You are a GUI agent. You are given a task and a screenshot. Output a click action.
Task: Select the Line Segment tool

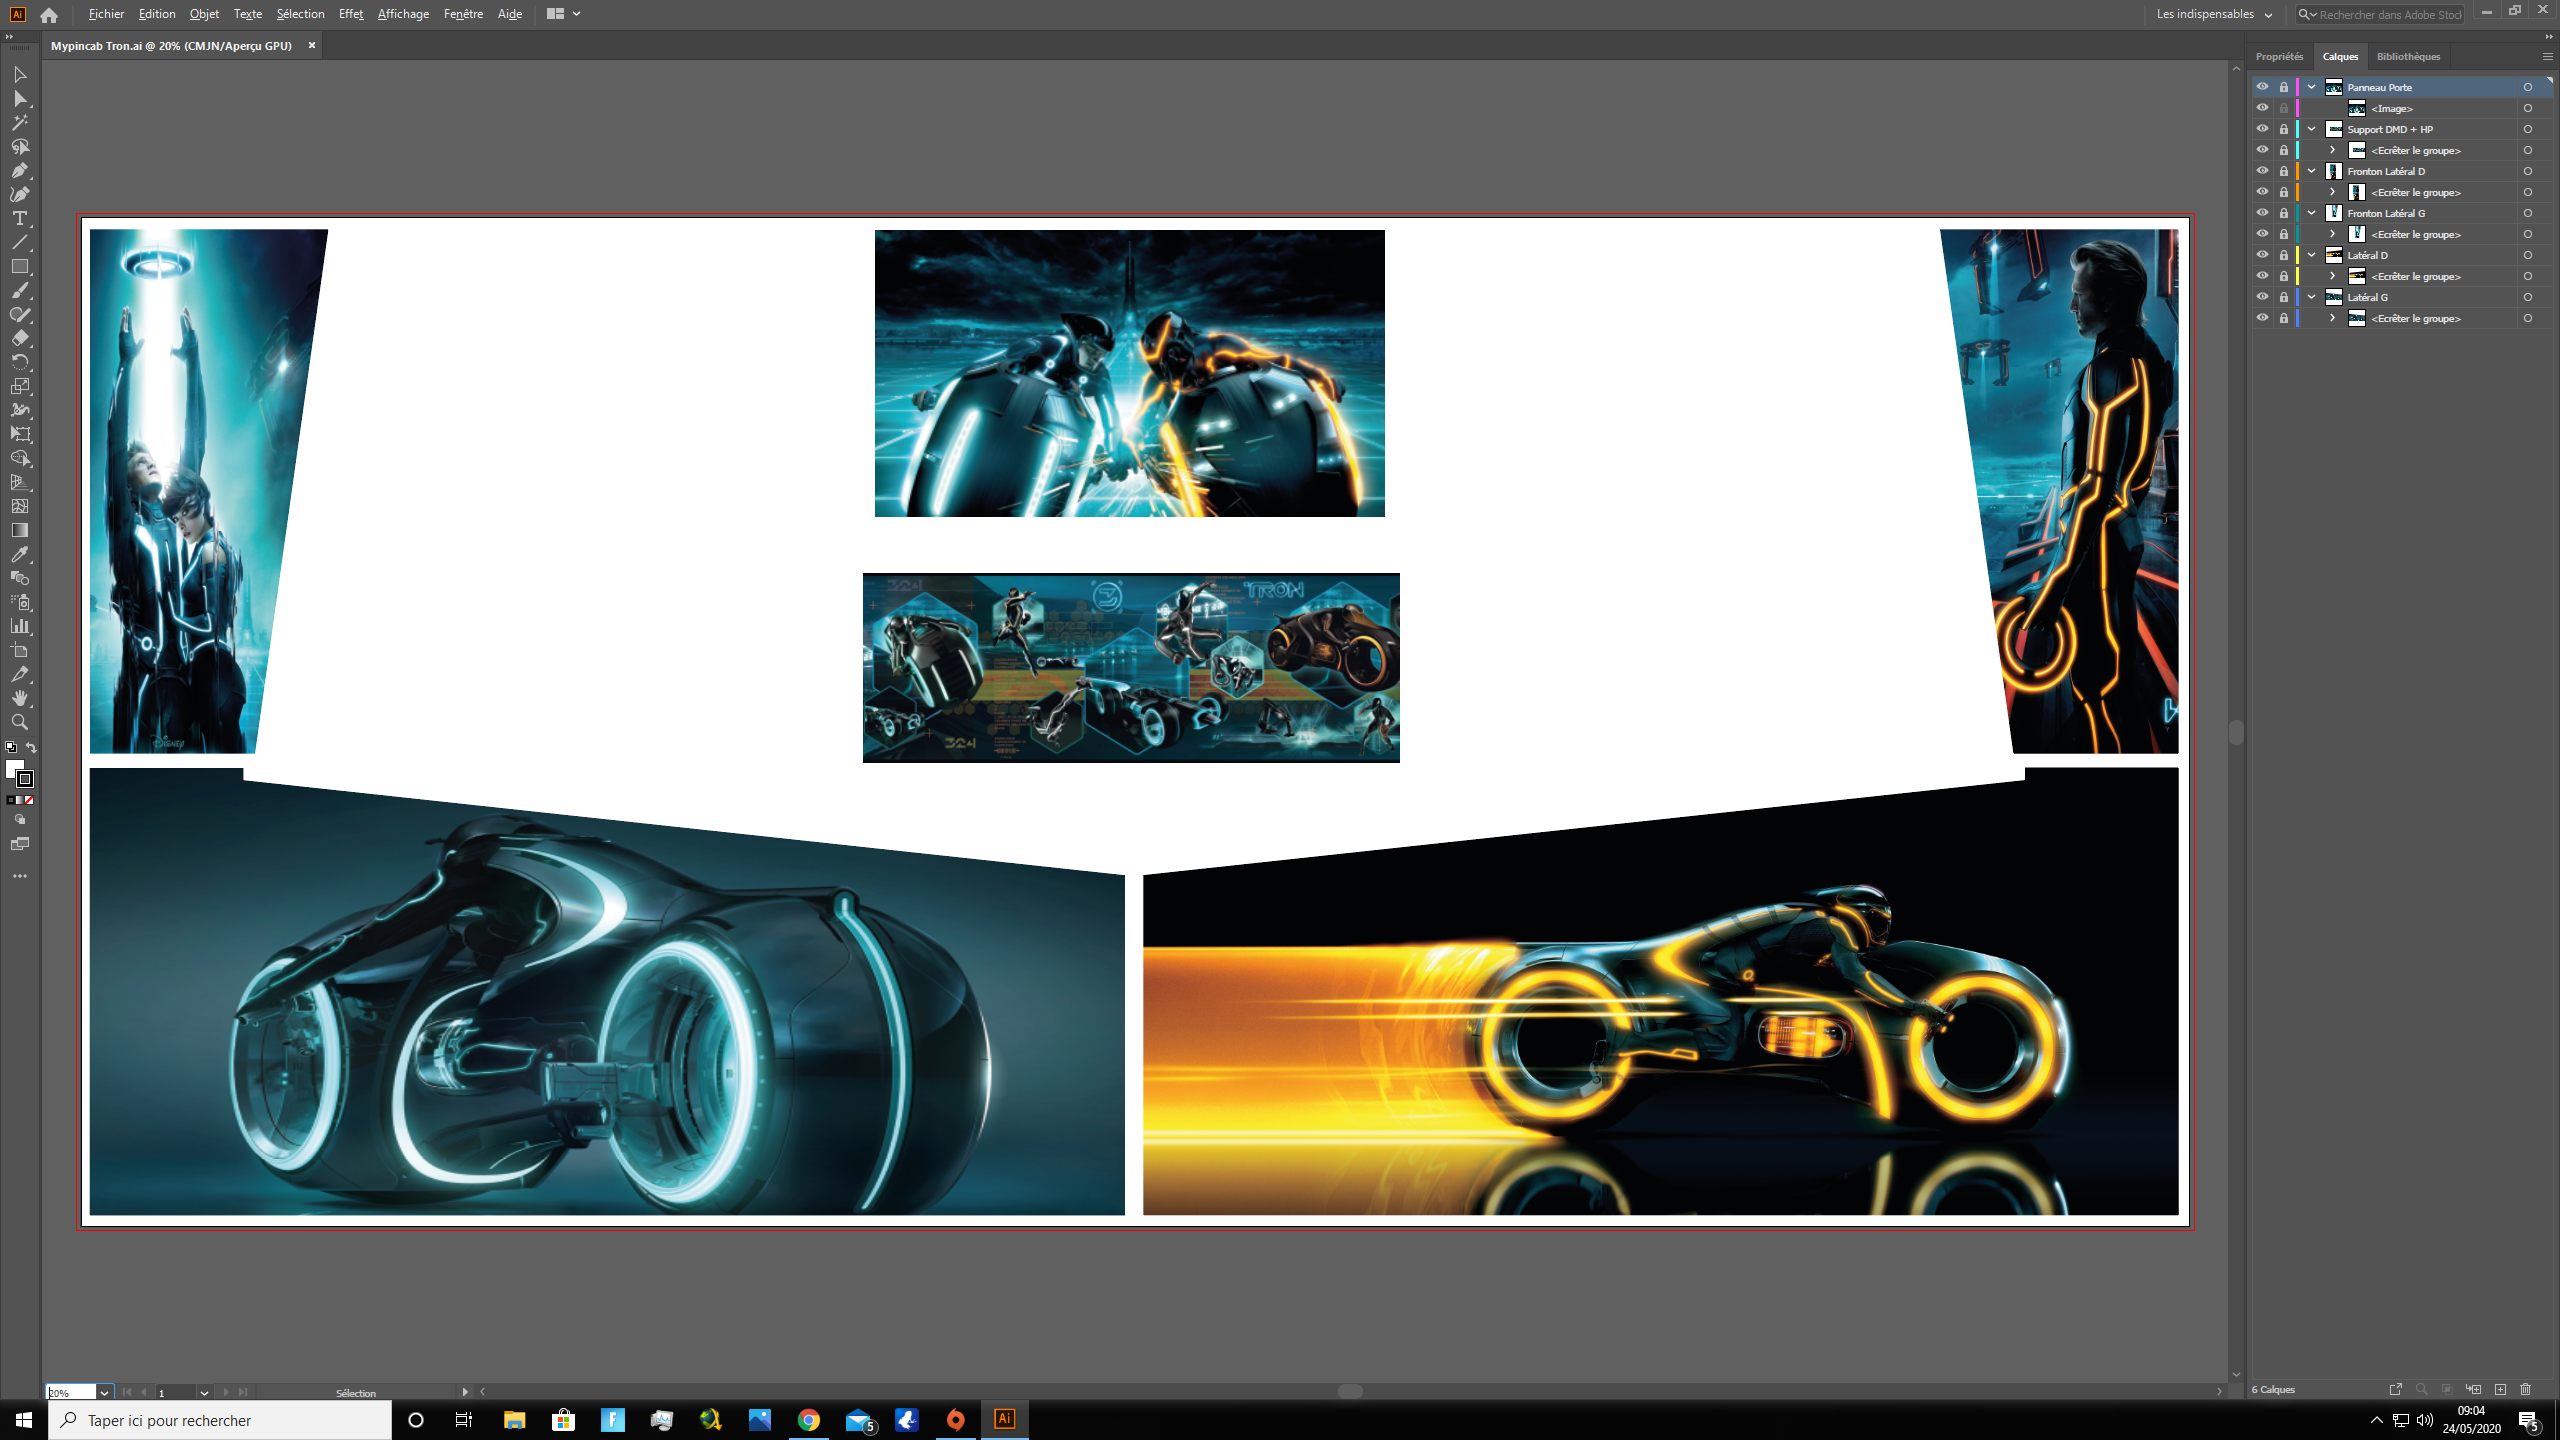tap(19, 243)
